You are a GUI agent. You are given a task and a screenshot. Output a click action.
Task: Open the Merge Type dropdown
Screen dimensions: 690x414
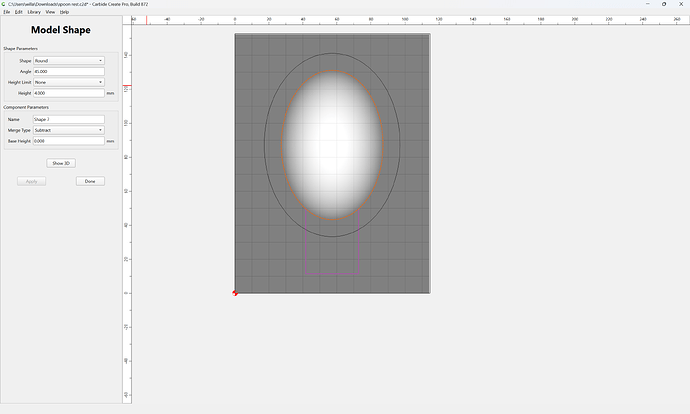click(69, 130)
